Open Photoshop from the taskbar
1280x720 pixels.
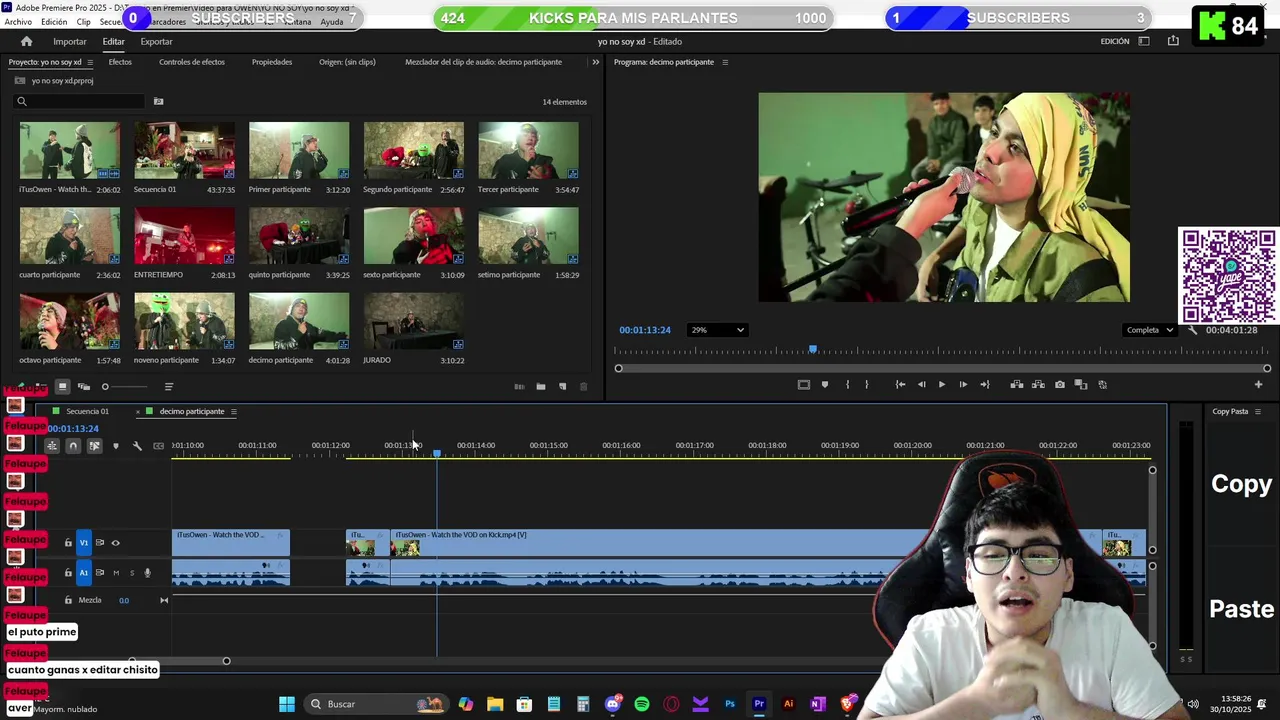tap(730, 704)
